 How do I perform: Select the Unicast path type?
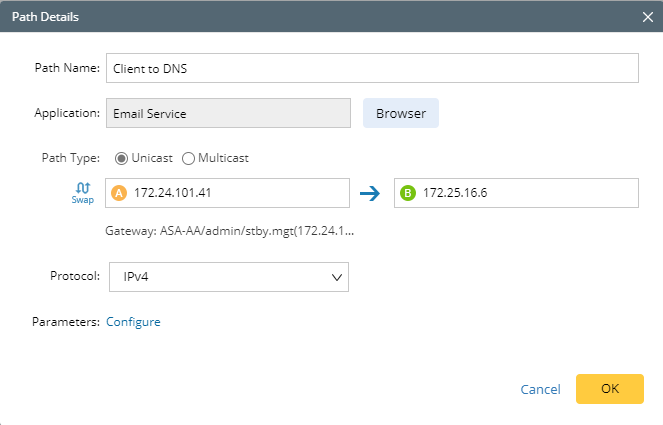point(123,158)
